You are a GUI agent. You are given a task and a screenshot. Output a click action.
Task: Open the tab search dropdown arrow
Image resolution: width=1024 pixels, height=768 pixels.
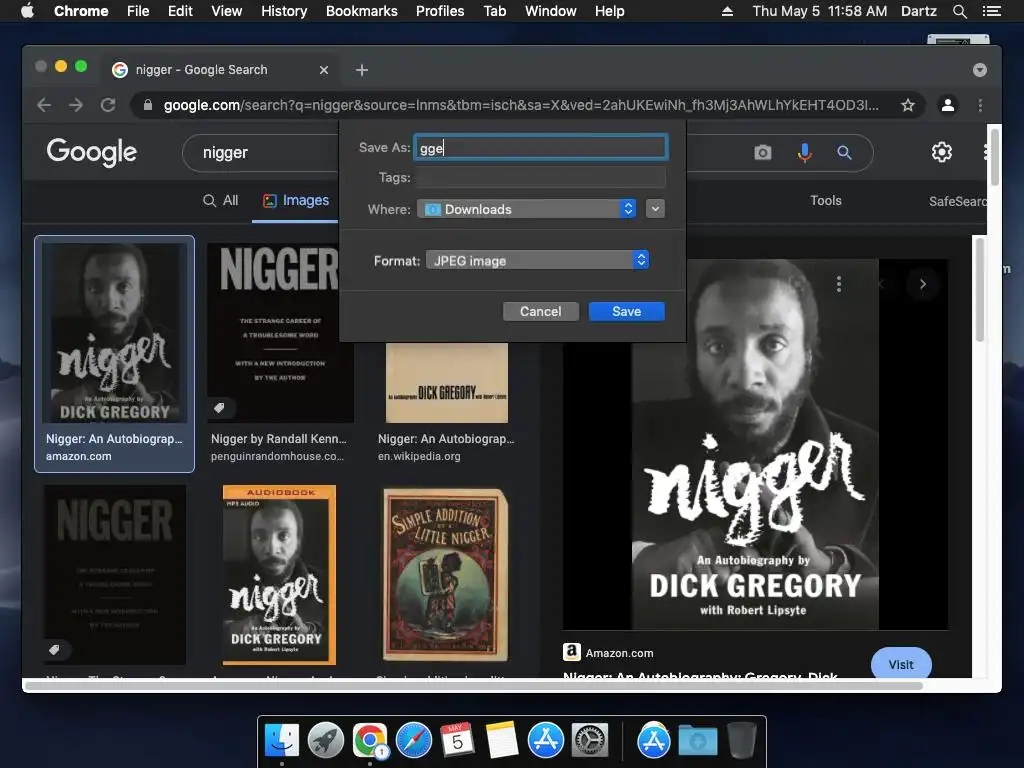pyautogui.click(x=980, y=70)
